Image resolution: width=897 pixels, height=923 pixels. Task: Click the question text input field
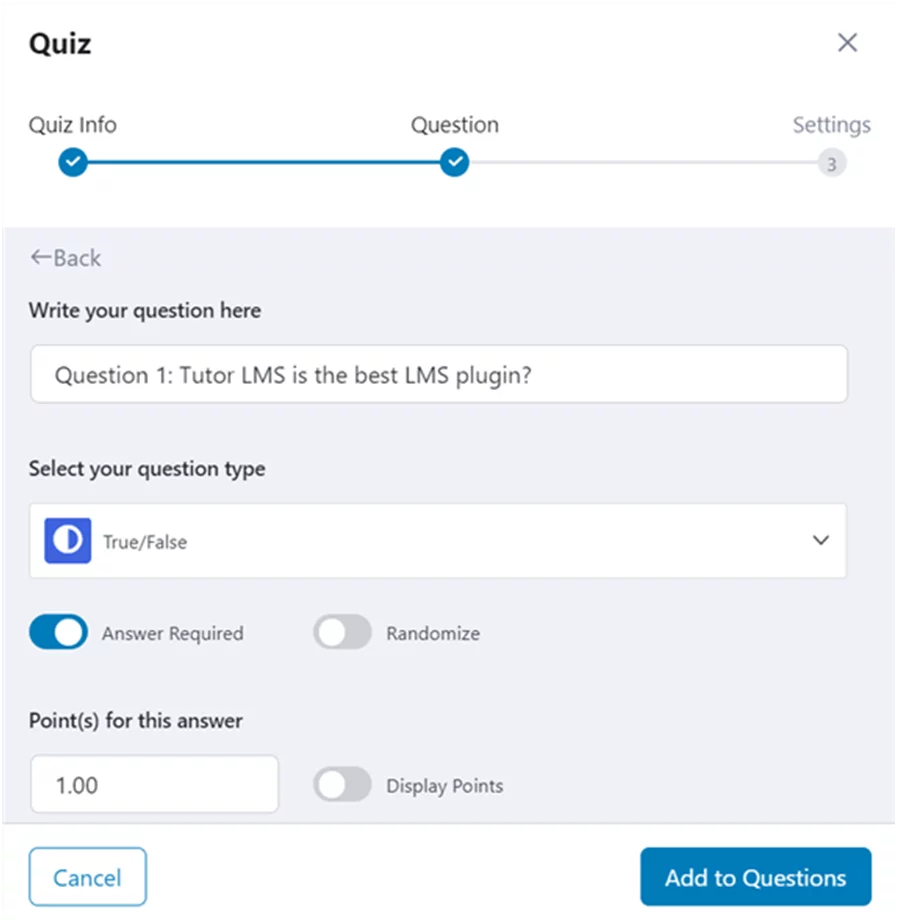[x=440, y=373]
